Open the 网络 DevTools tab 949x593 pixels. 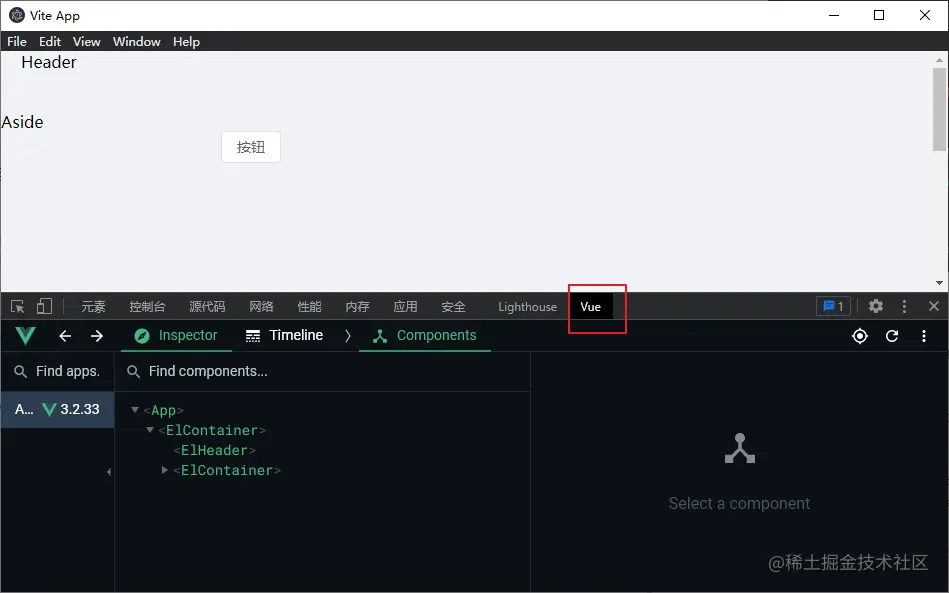(261, 307)
